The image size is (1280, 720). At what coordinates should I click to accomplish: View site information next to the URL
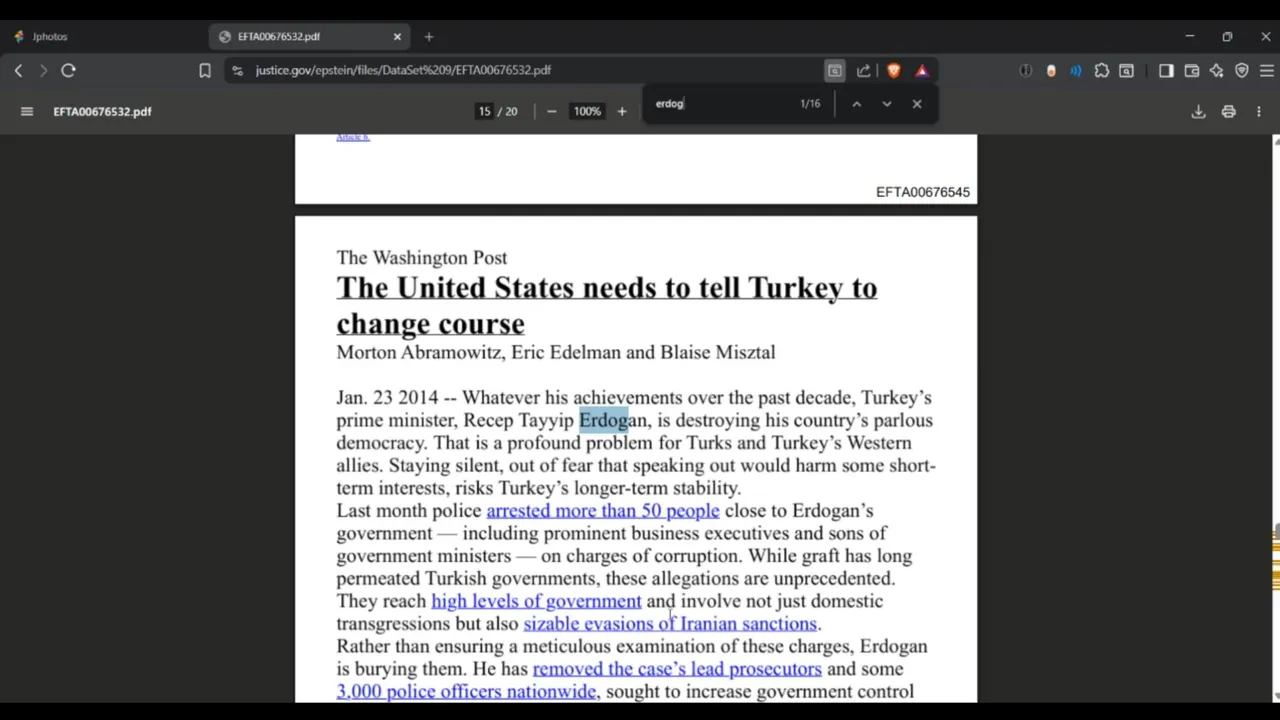pos(237,70)
